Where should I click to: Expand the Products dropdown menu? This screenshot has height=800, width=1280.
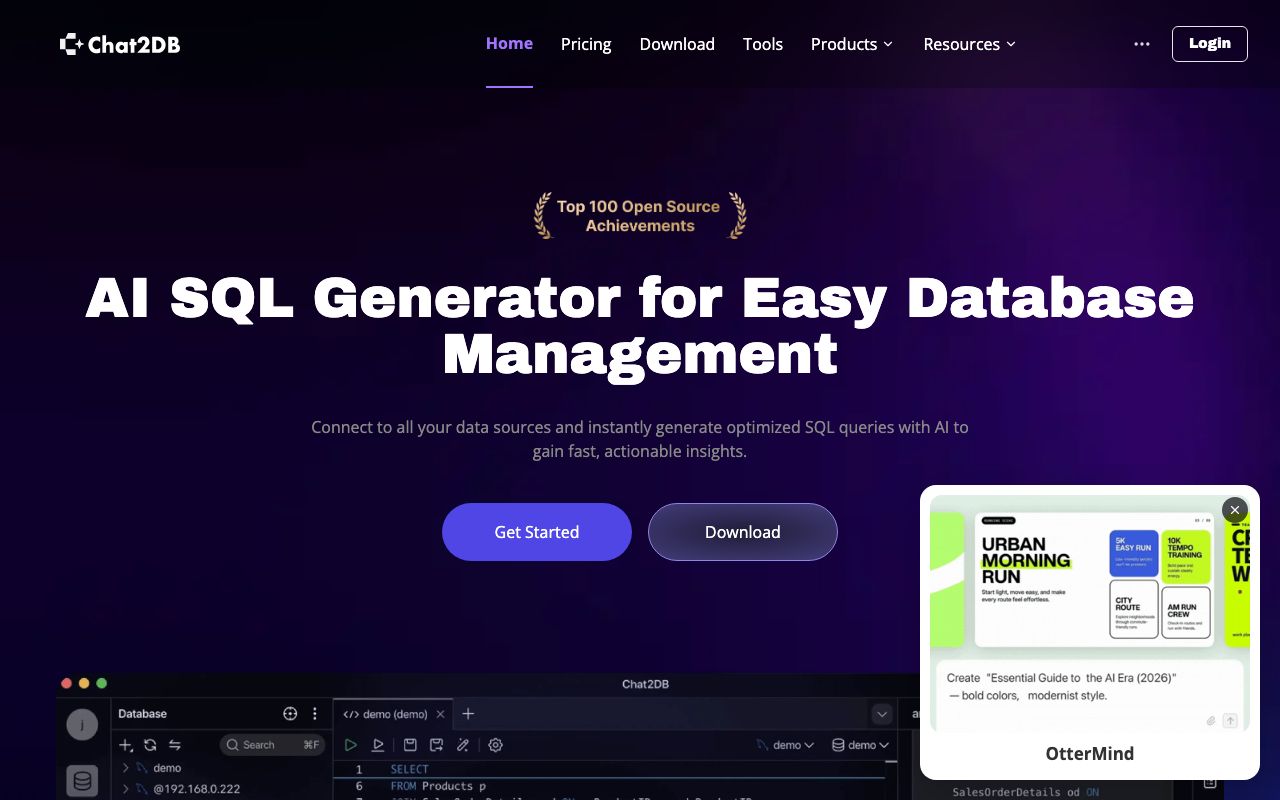pos(852,44)
